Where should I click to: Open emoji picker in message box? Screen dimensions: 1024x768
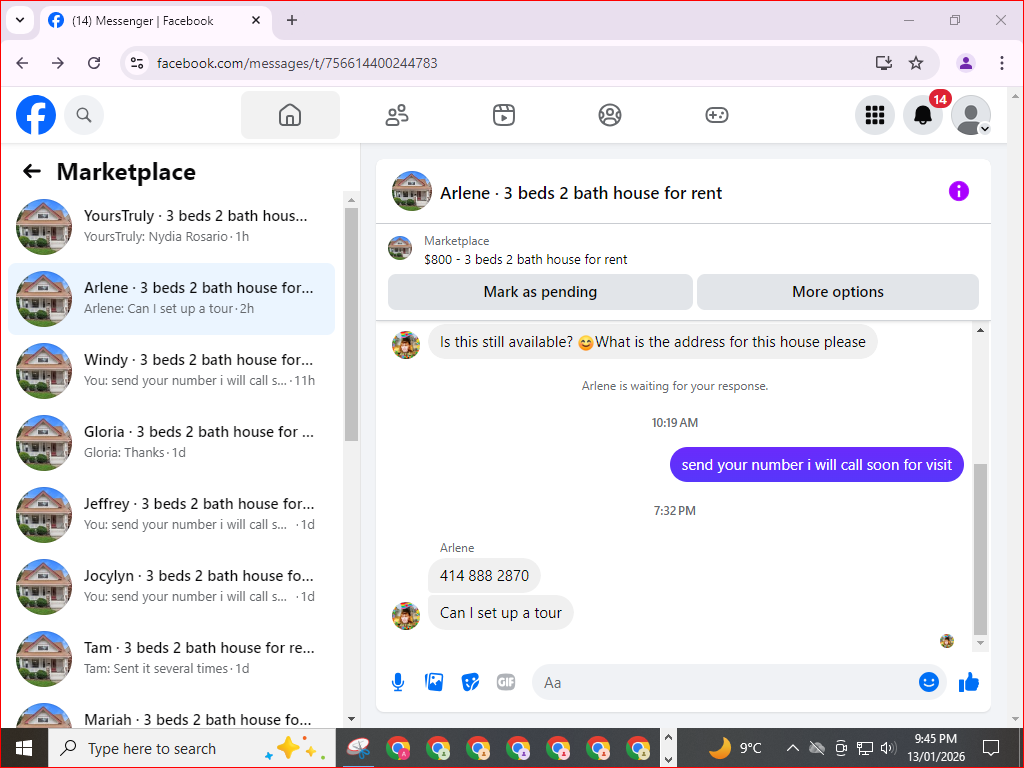click(929, 682)
